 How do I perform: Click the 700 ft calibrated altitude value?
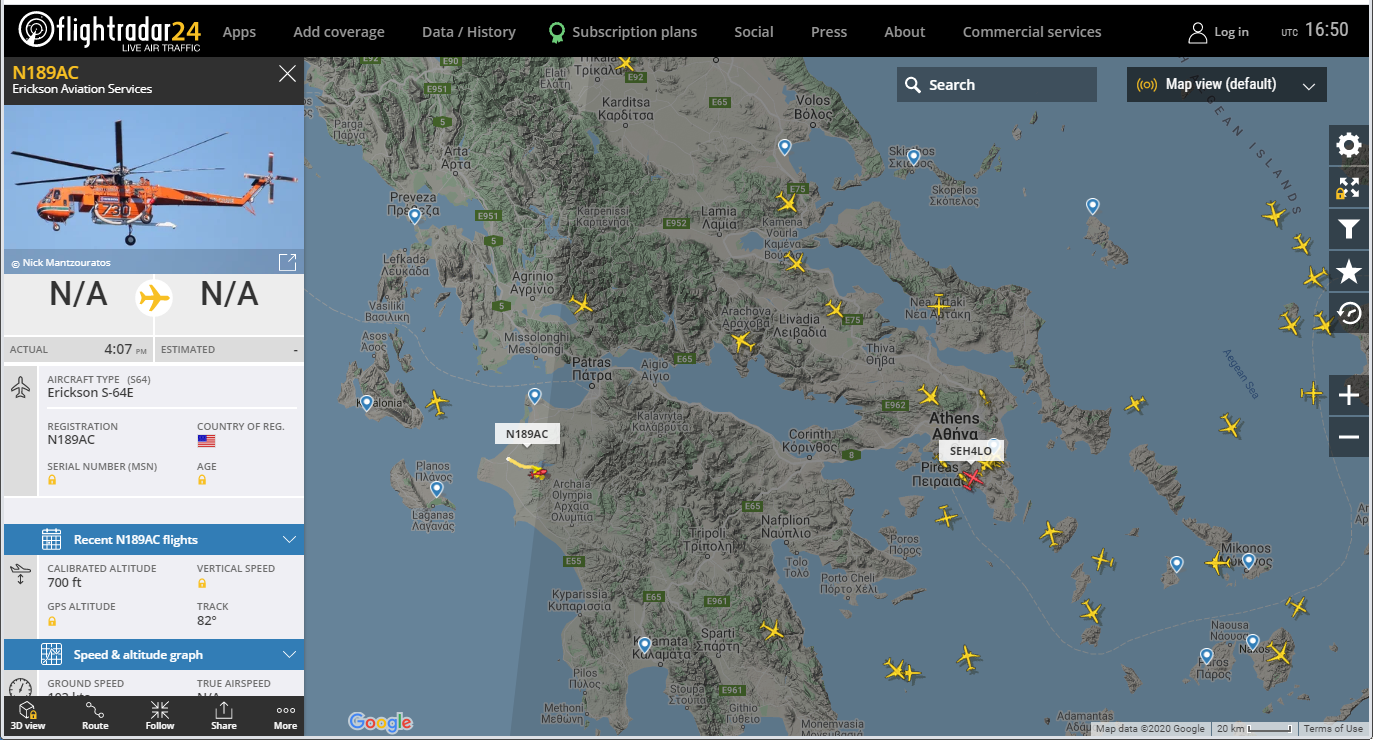click(x=65, y=583)
